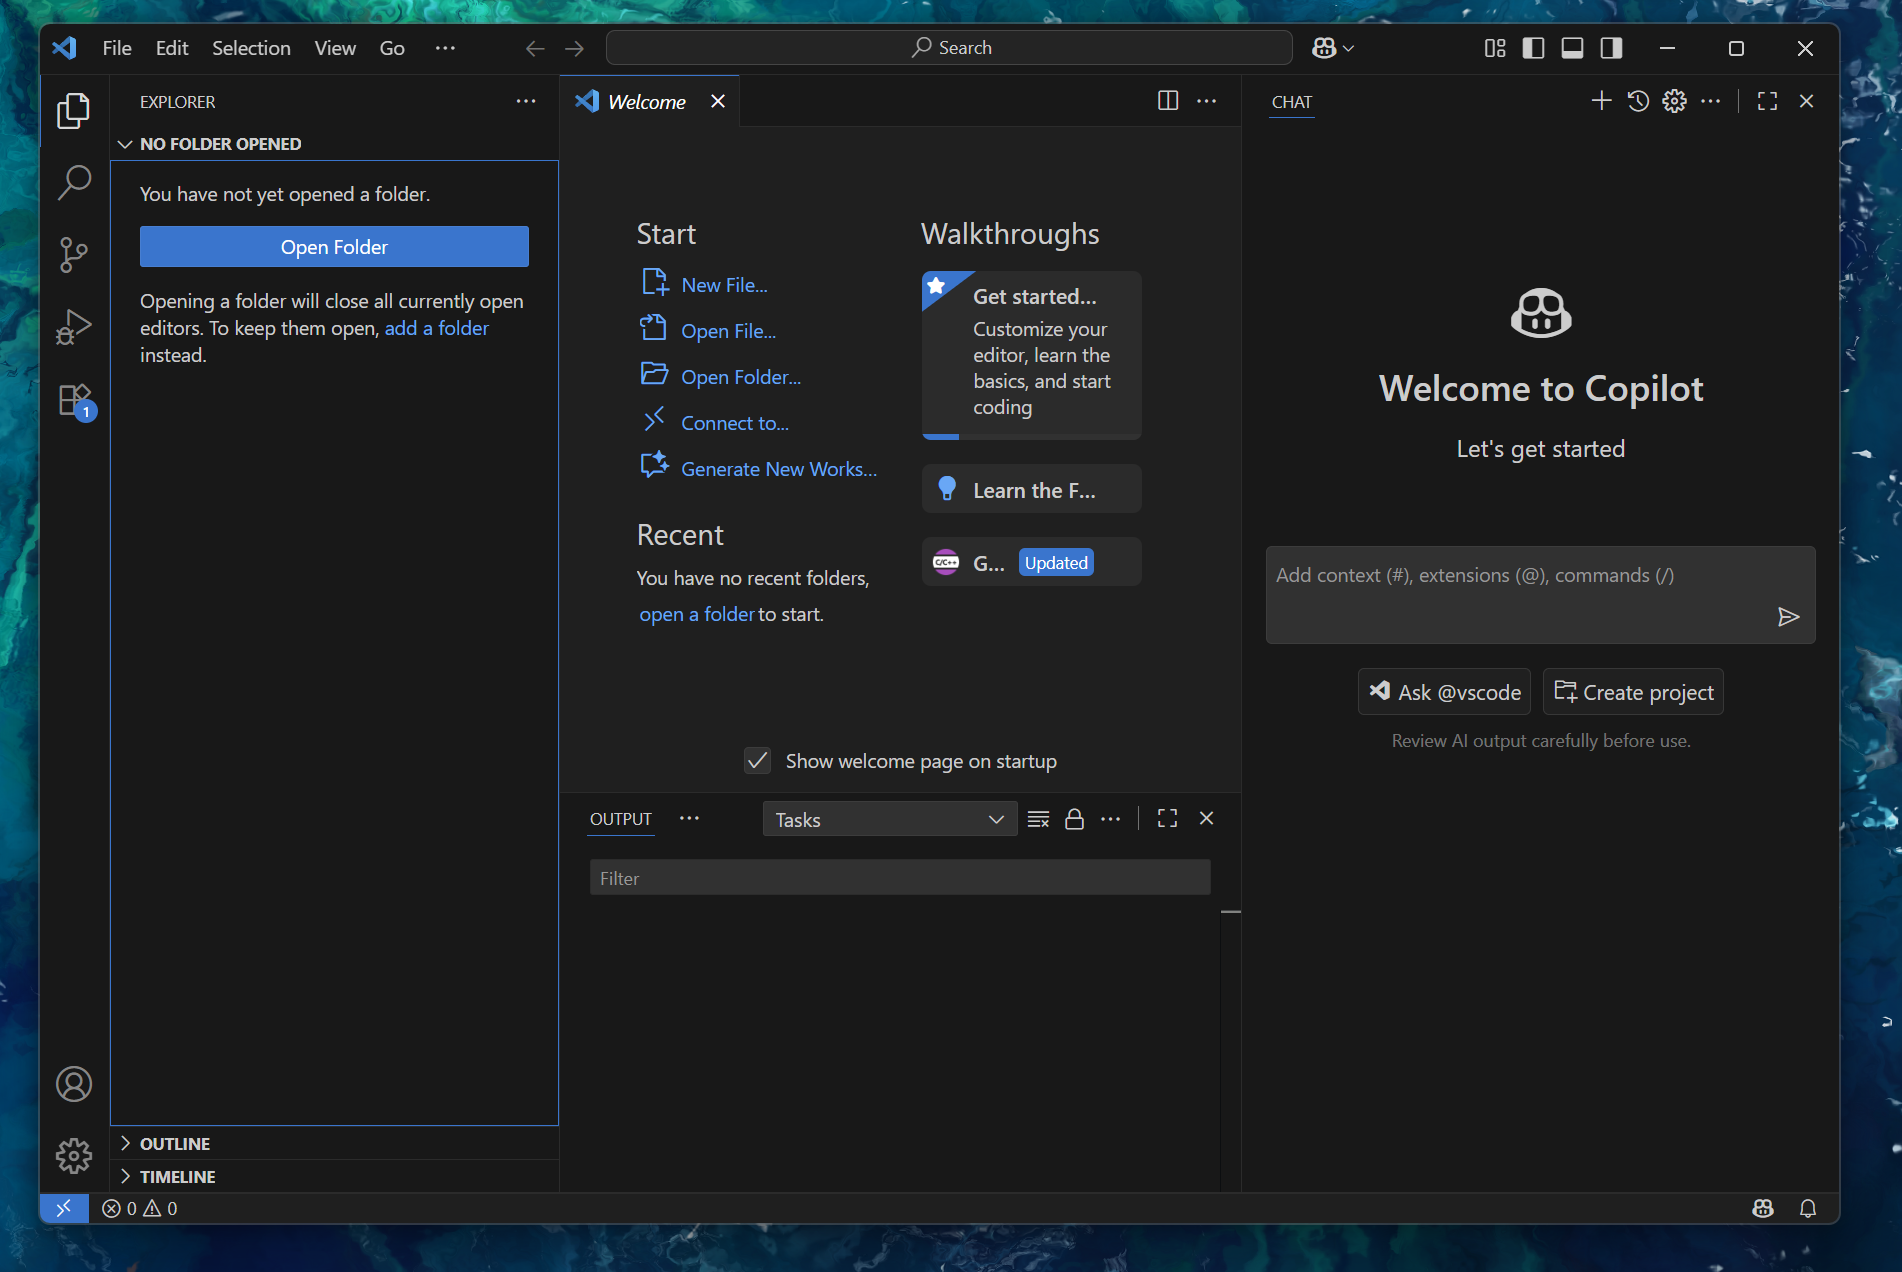Toggle the primary side bar visibility
This screenshot has height=1272, width=1902.
click(x=1533, y=48)
